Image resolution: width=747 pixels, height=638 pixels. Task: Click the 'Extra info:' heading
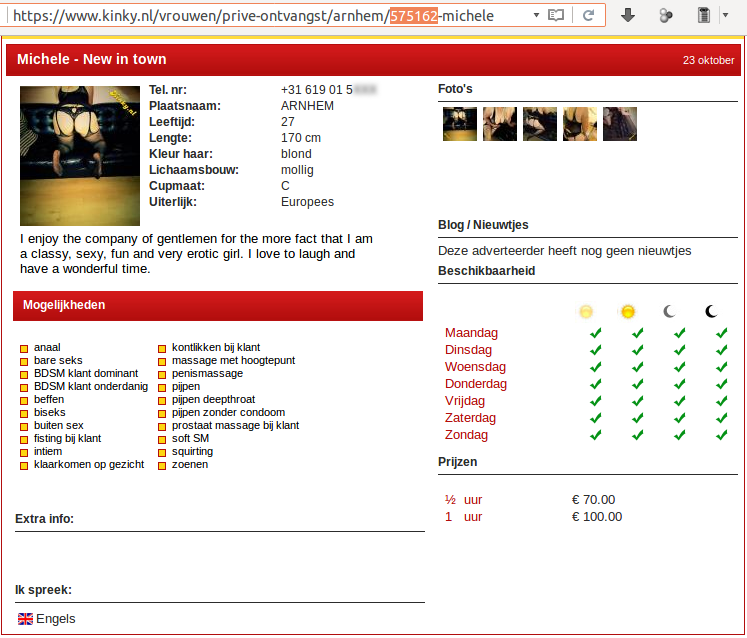44,519
